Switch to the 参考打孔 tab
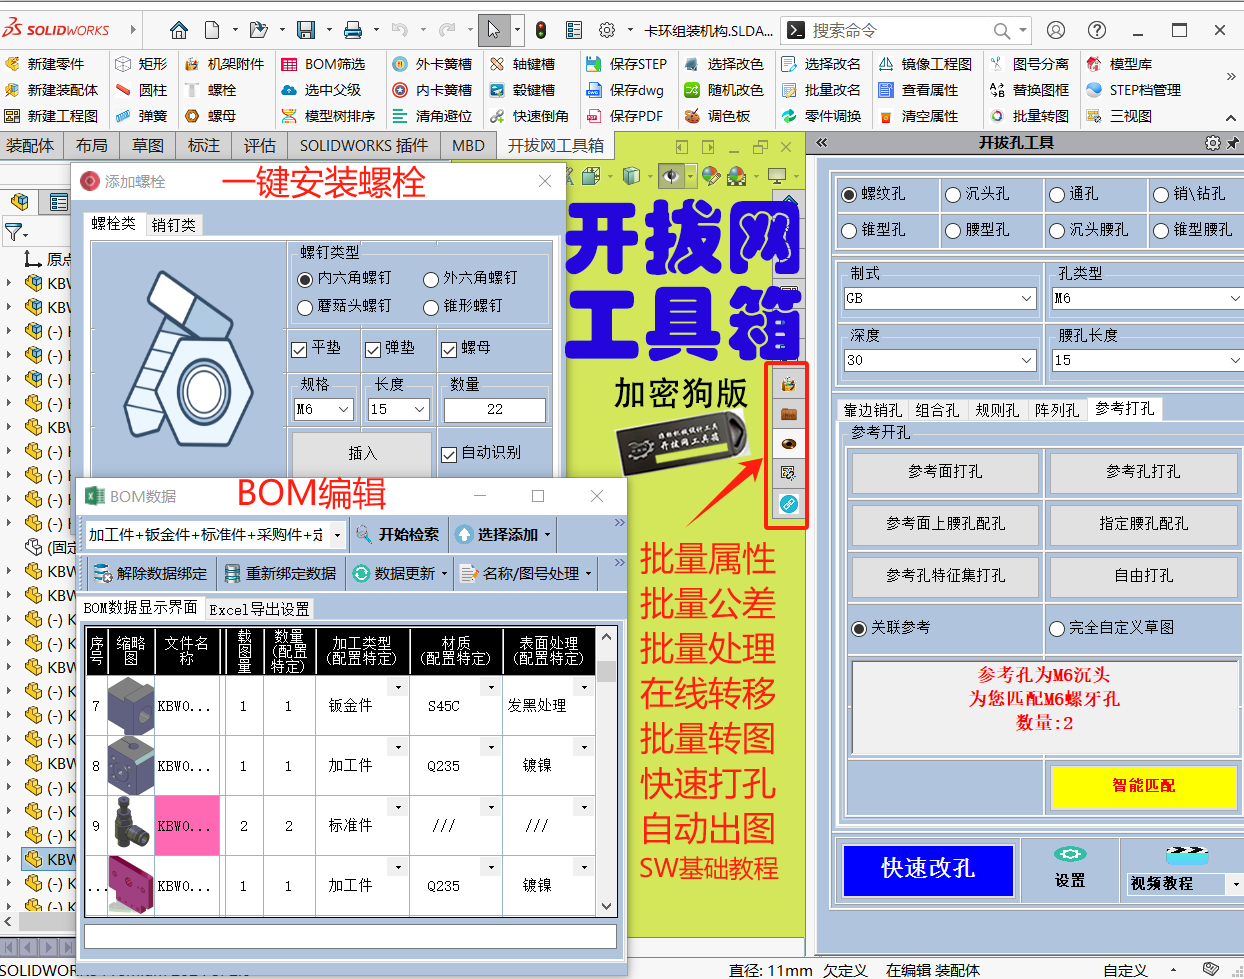1244x979 pixels. click(1125, 409)
